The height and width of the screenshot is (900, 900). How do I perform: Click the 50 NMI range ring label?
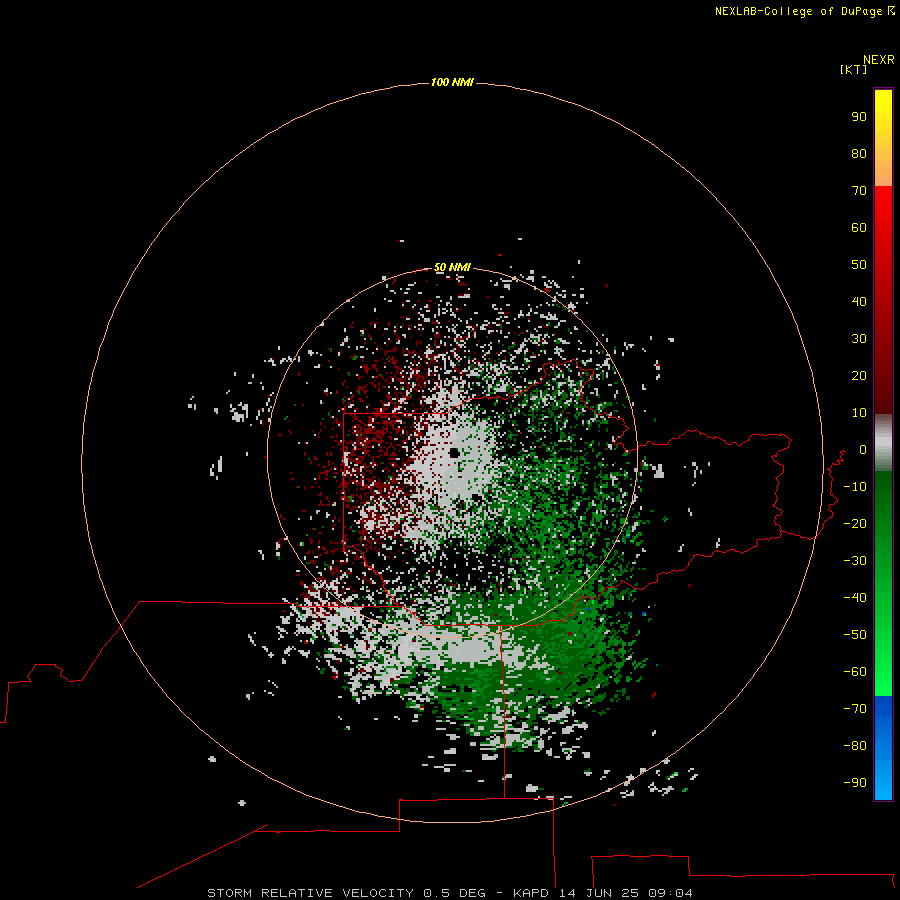pyautogui.click(x=452, y=267)
